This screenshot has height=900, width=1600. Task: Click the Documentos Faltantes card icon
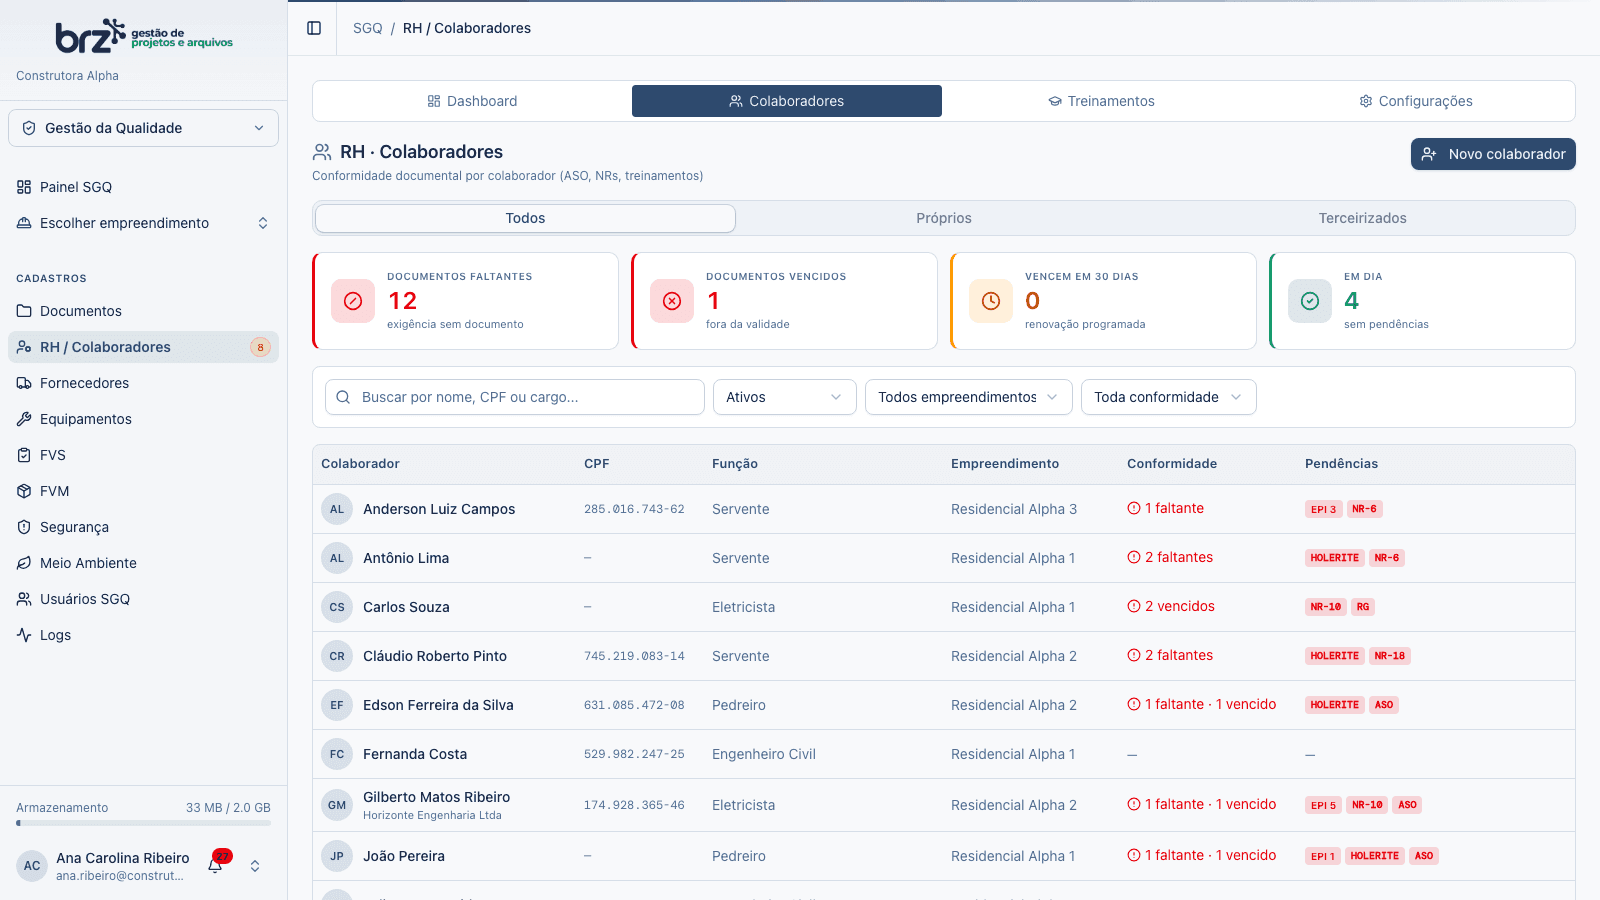[353, 301]
